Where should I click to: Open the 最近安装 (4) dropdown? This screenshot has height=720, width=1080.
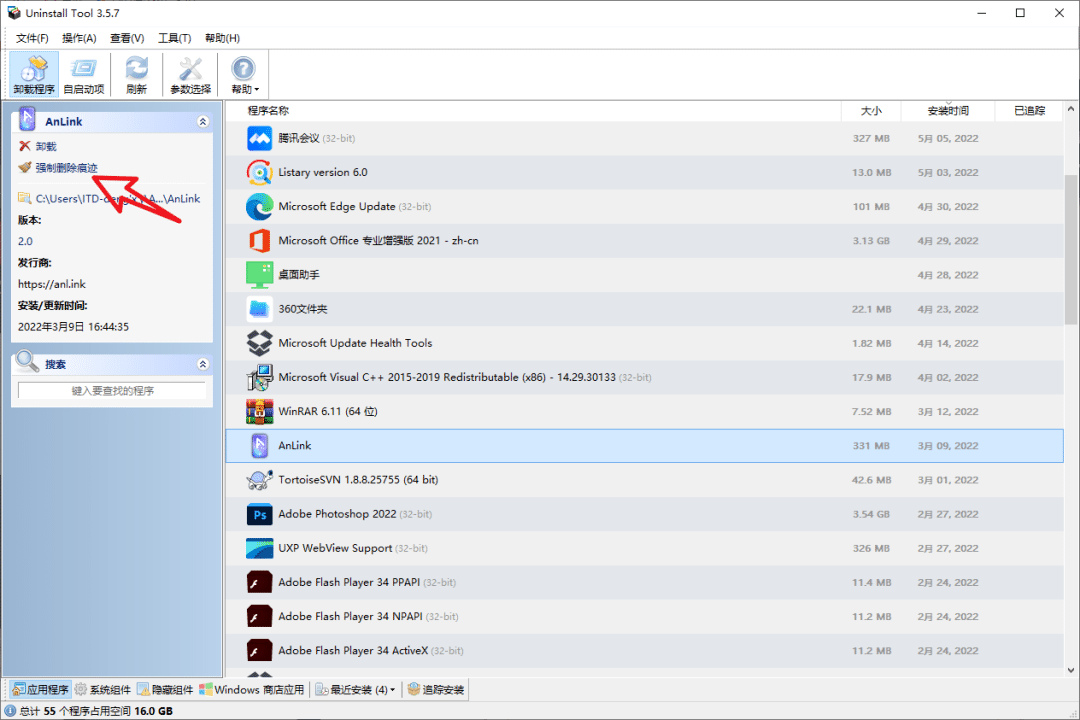coord(355,690)
